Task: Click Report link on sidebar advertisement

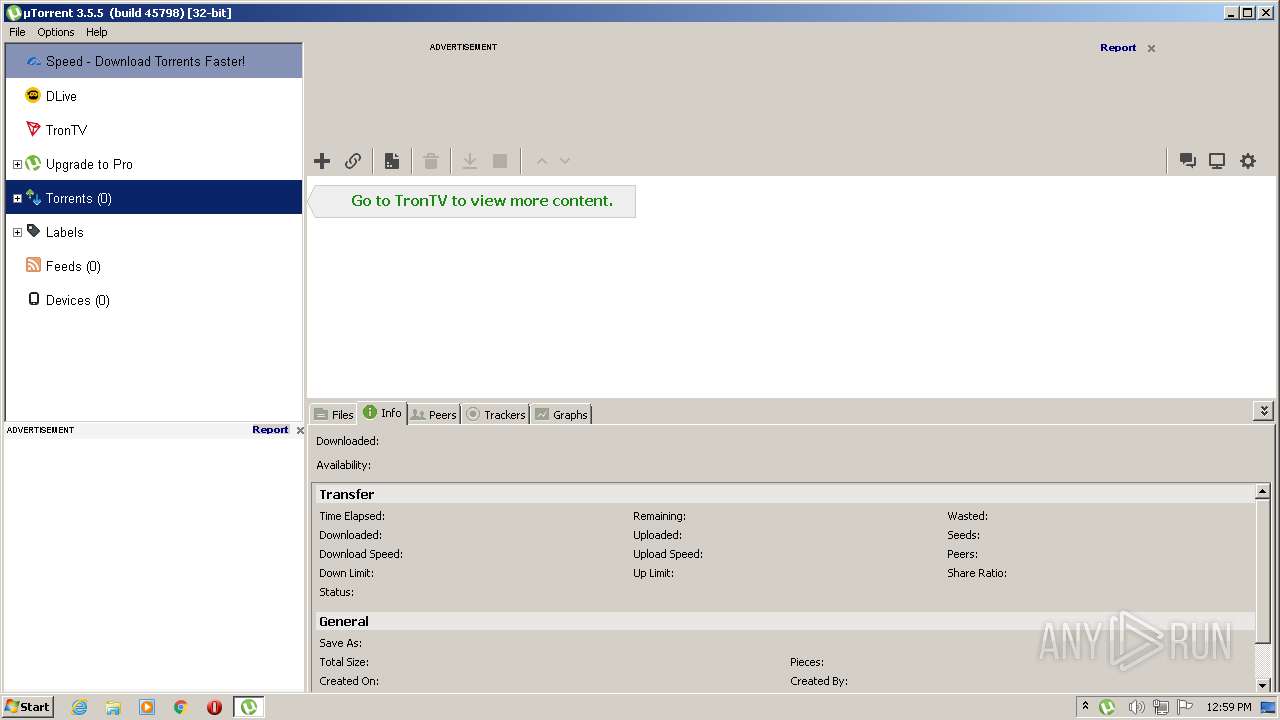Action: point(270,429)
